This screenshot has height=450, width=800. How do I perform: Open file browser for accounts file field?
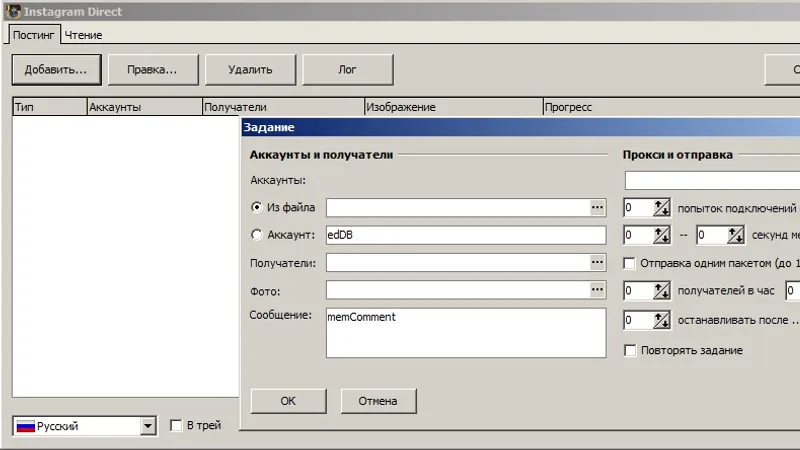[x=597, y=207]
